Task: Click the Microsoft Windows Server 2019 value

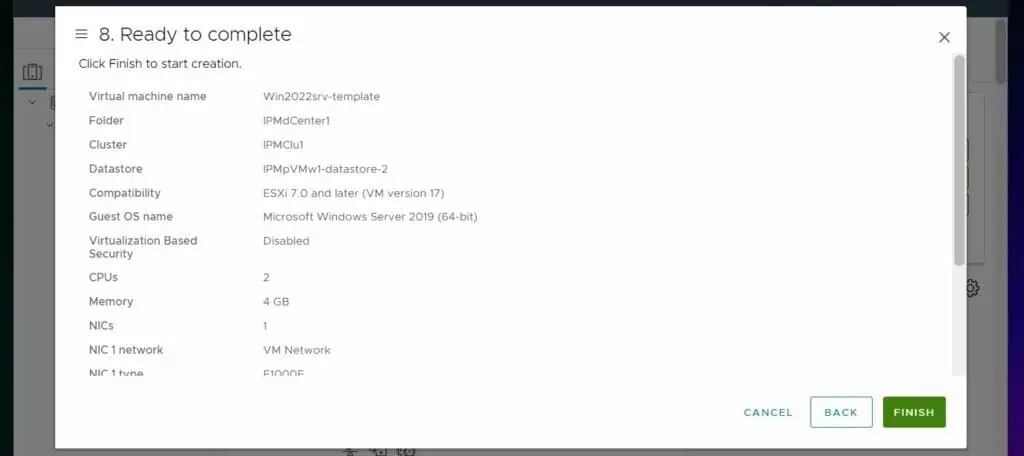Action: [x=370, y=217]
